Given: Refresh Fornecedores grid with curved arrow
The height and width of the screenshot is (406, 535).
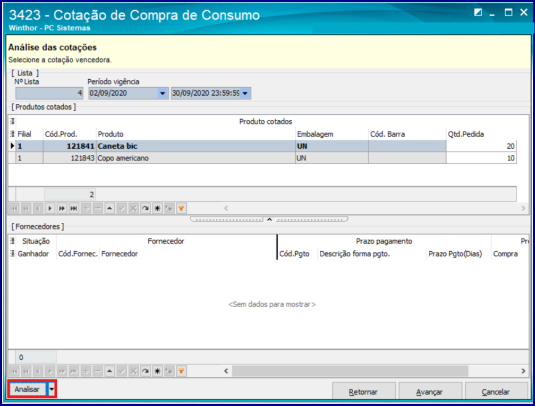Looking at the screenshot, I should pos(145,371).
